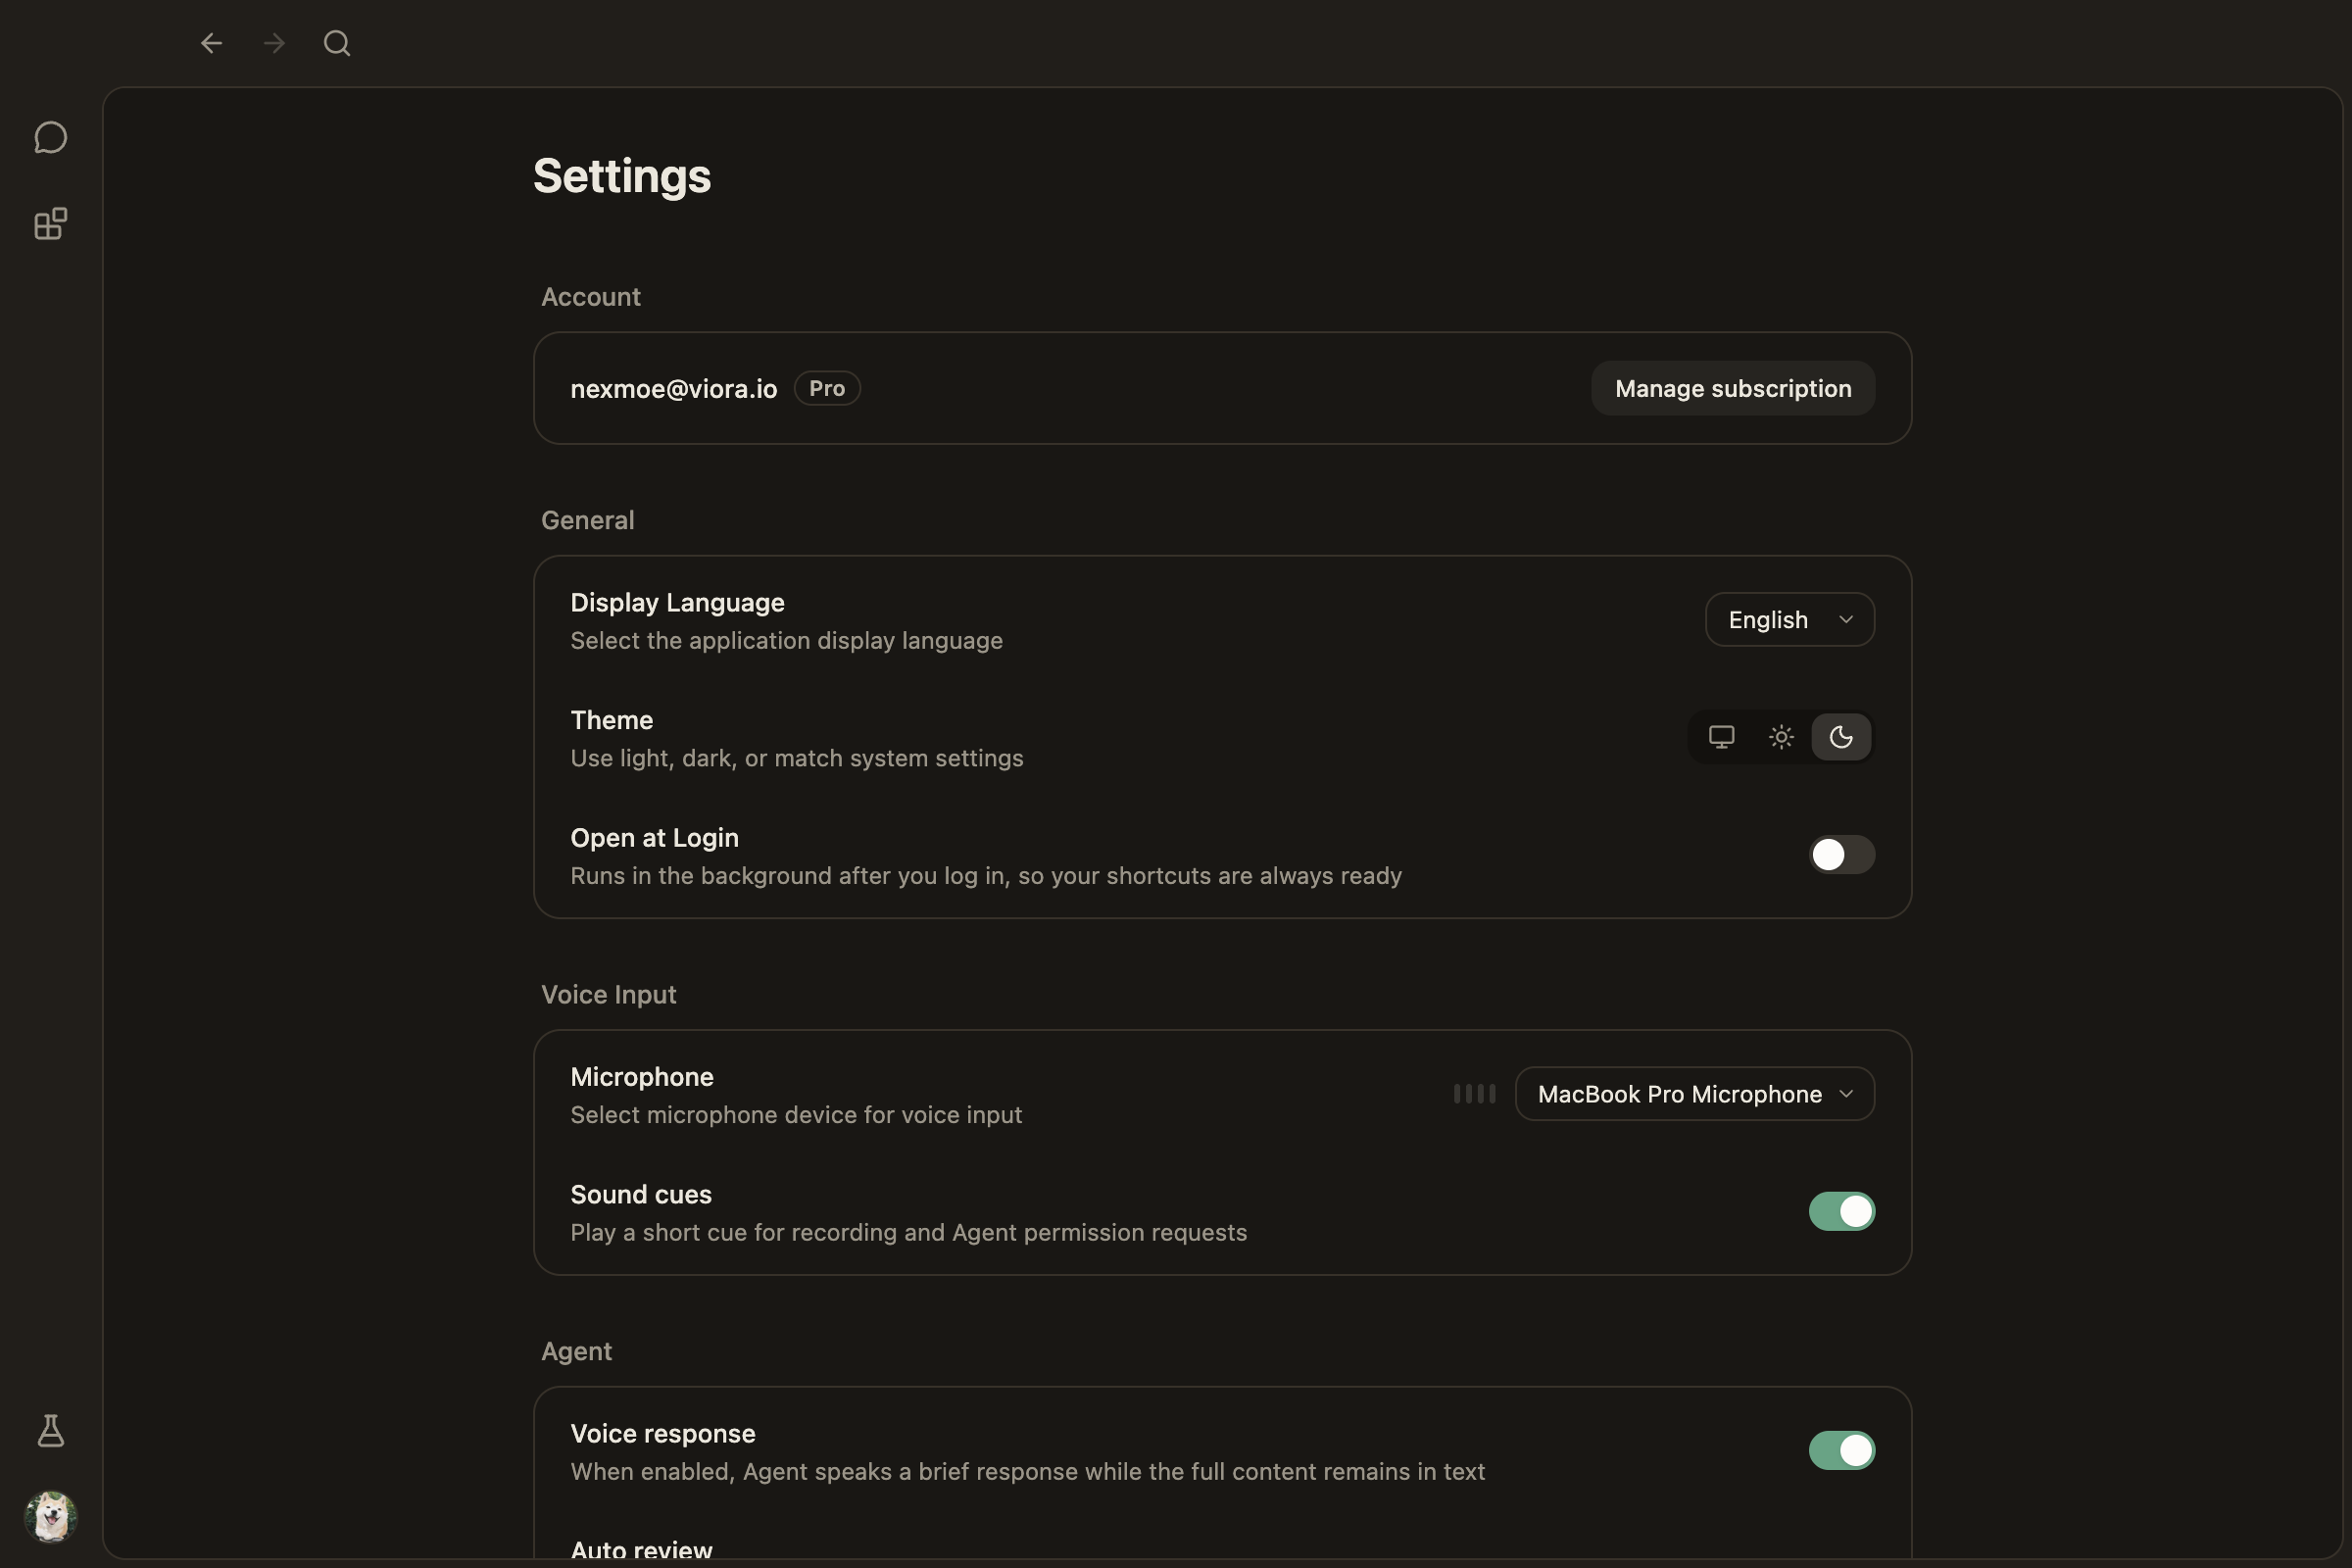Toggle Open at Login switch

click(x=1841, y=855)
